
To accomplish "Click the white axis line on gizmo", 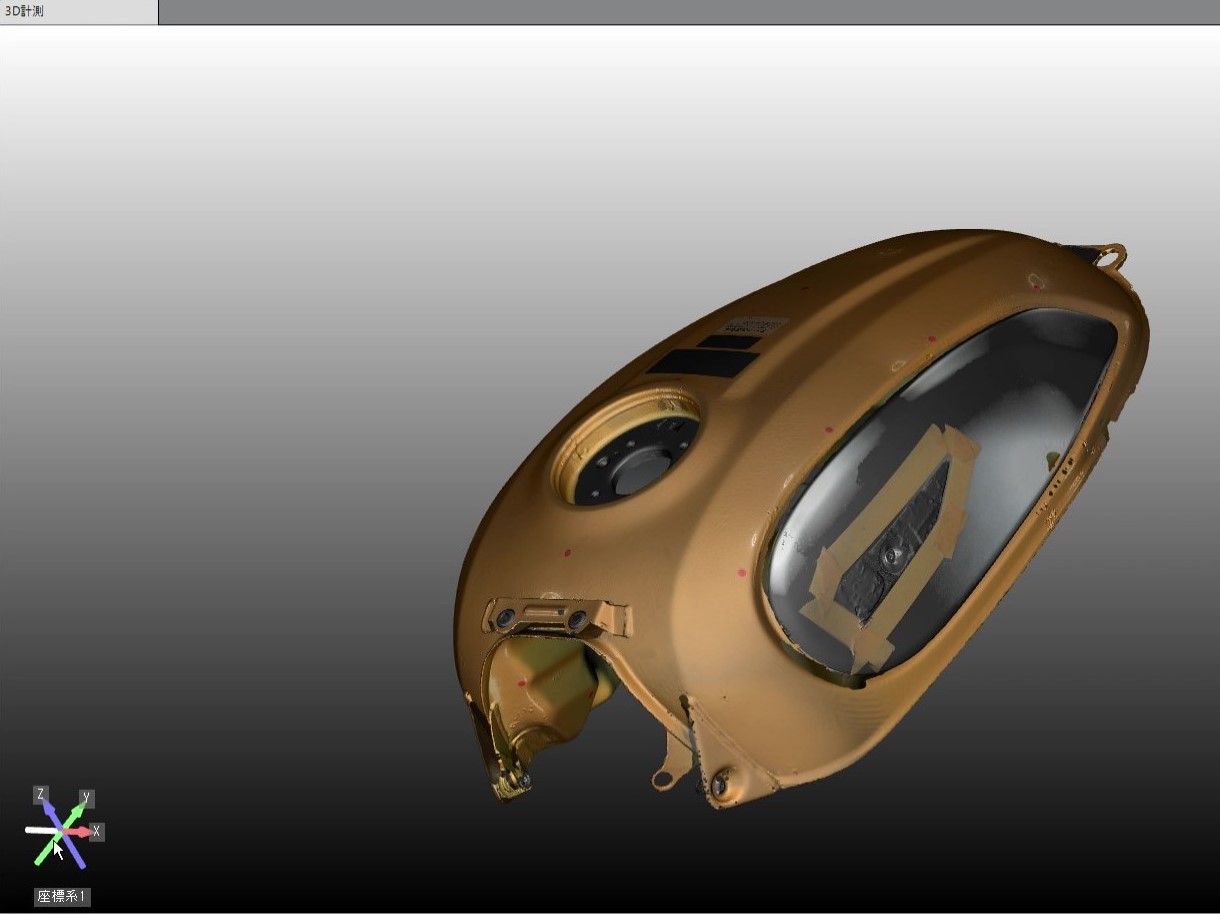I will click(41, 830).
